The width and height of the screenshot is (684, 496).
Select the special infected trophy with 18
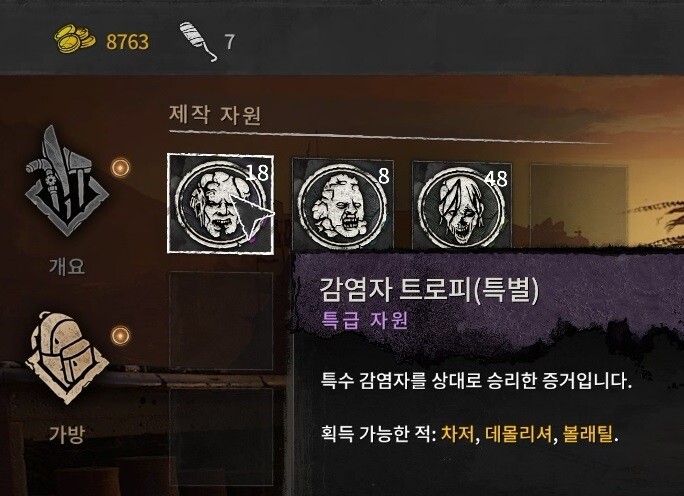point(220,203)
